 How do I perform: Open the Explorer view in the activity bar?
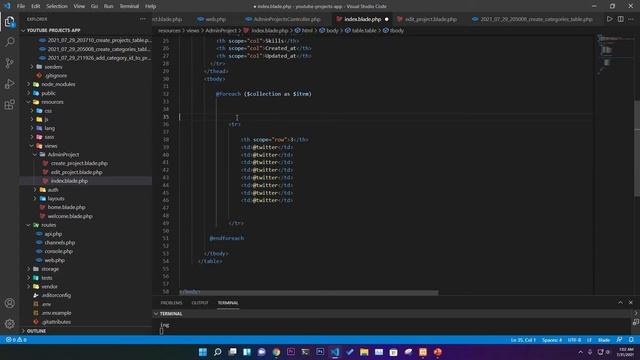tap(9, 21)
